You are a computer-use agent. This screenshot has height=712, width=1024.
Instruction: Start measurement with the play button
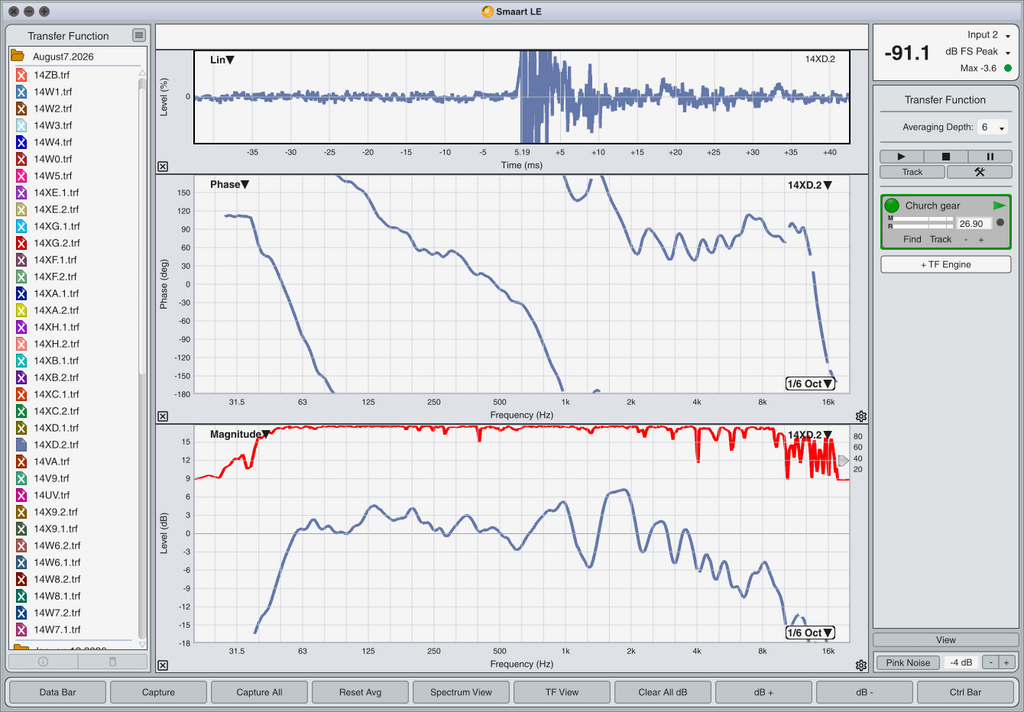(901, 157)
